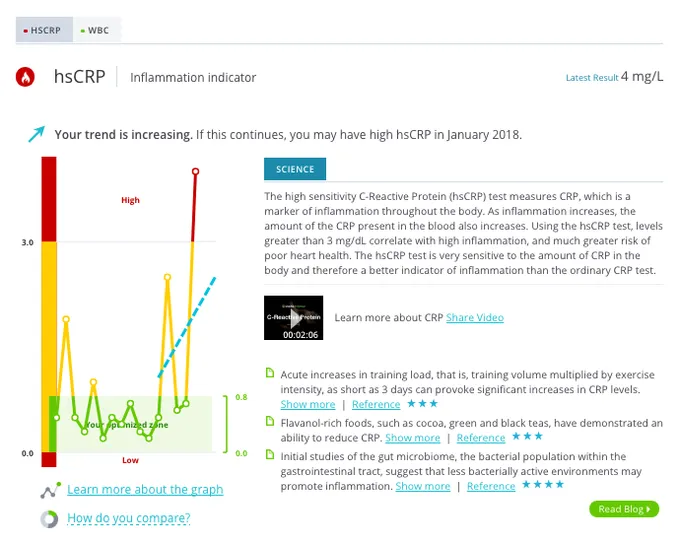Click How do you compare link
This screenshot has width=680, height=541.
point(128,518)
